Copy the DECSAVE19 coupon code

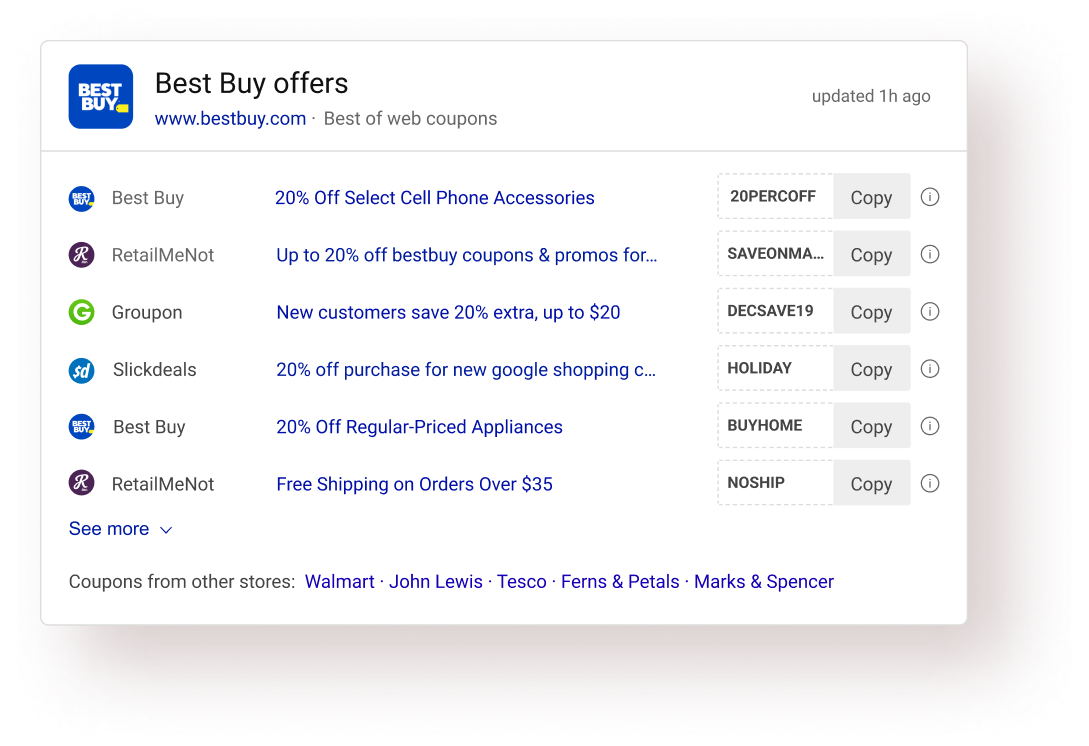pos(871,312)
